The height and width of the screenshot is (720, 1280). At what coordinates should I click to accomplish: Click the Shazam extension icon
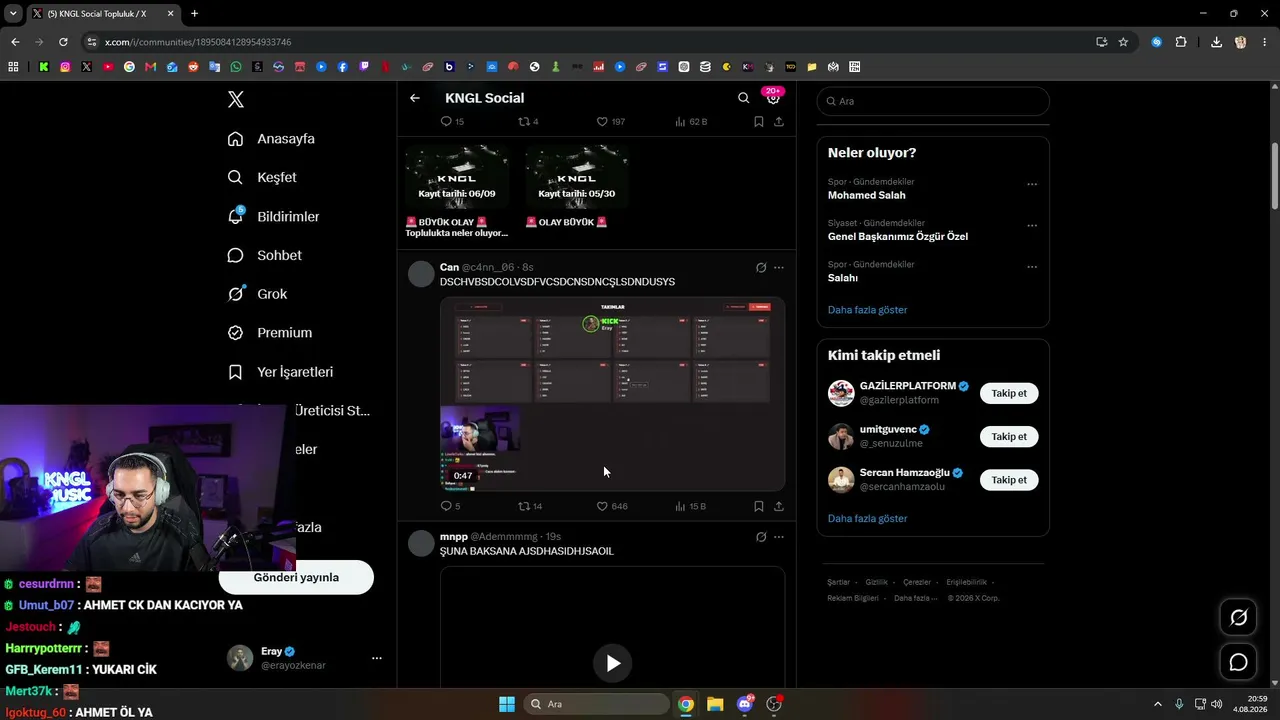pos(1157,42)
